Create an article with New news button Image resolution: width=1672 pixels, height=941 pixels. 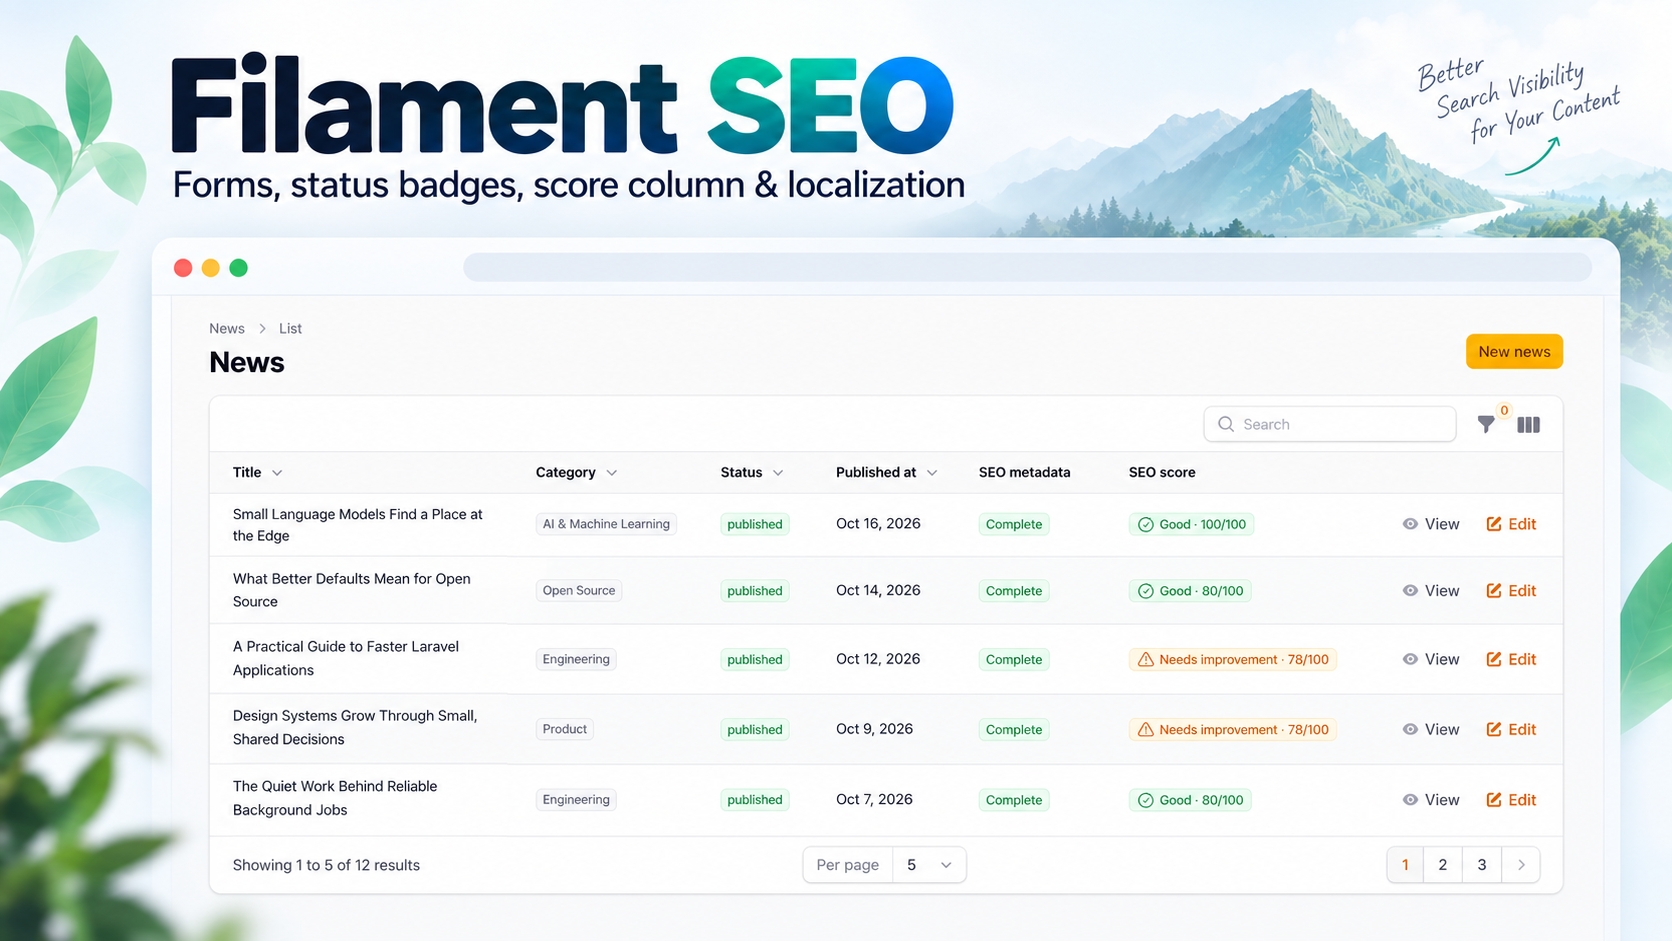click(x=1514, y=351)
